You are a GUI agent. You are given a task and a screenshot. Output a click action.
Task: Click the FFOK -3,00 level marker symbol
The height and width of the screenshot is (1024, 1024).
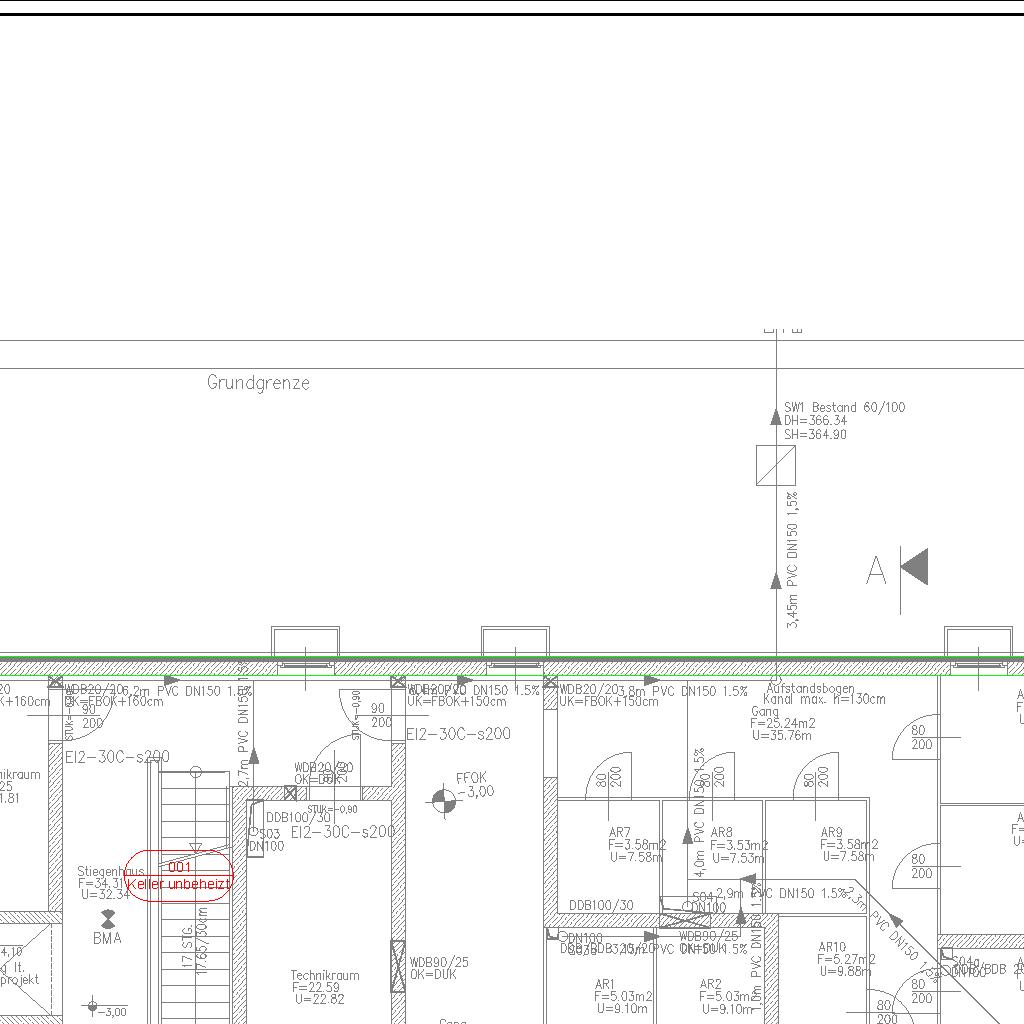tap(441, 800)
